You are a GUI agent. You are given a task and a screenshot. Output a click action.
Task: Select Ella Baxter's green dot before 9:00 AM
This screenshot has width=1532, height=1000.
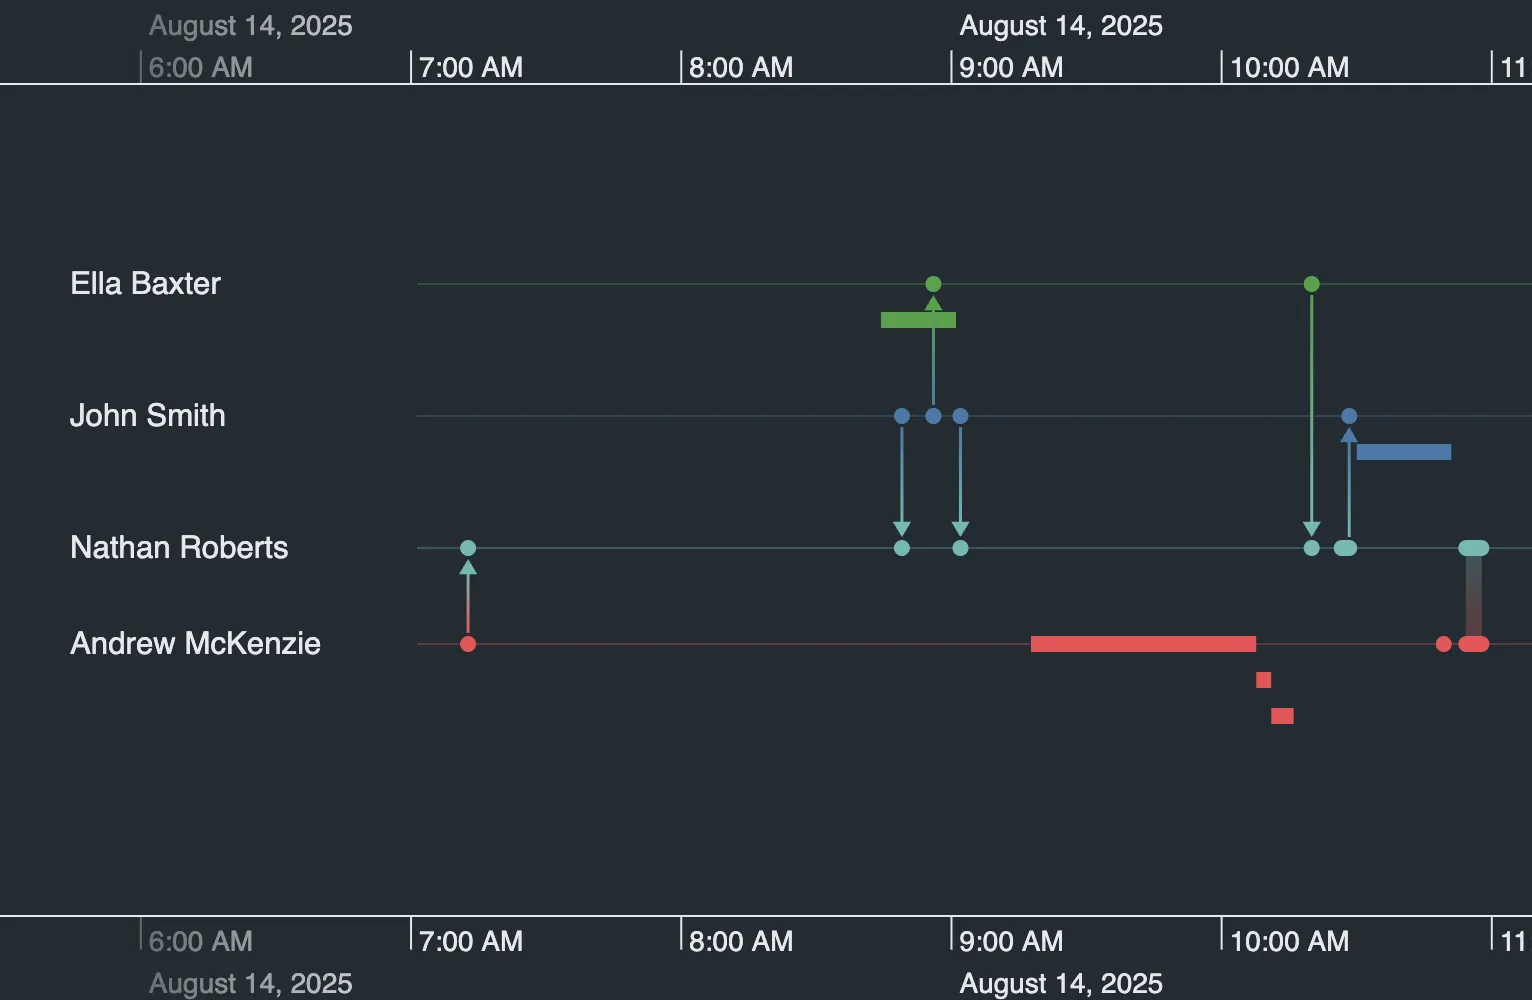coord(933,284)
